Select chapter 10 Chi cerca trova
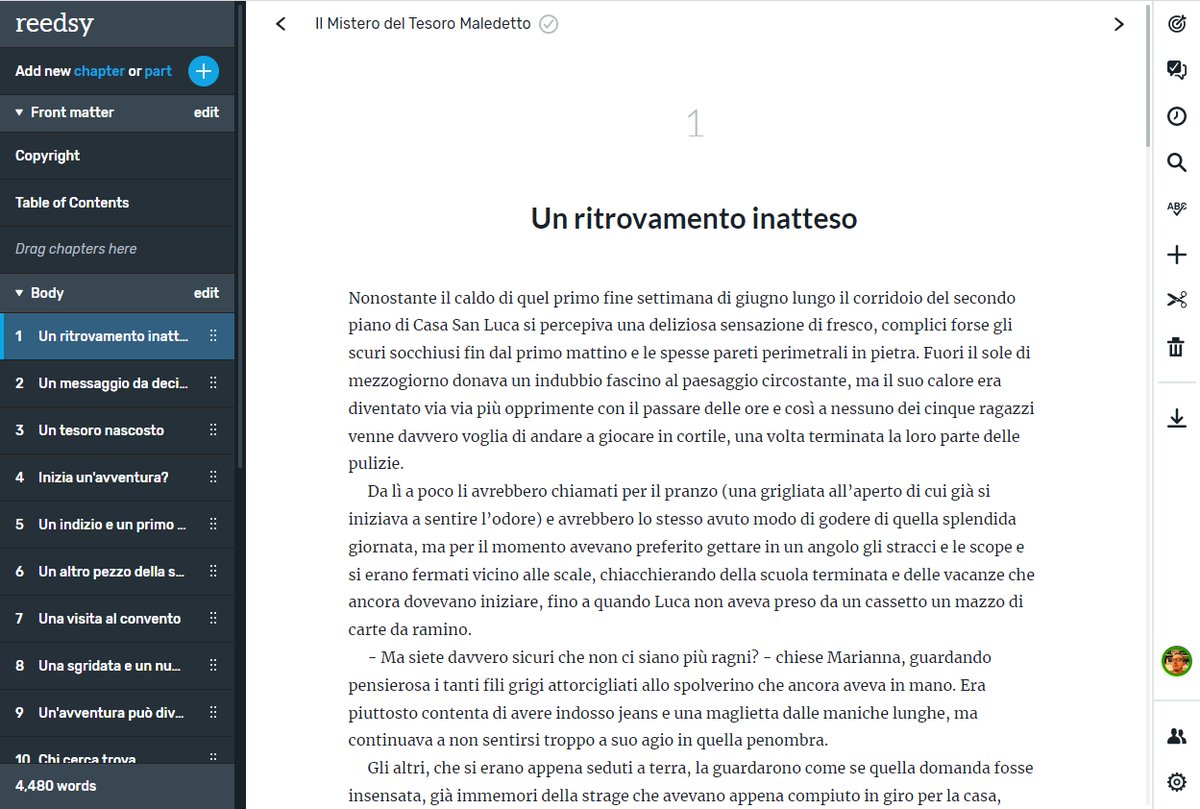This screenshot has width=1200, height=809. (x=117, y=752)
